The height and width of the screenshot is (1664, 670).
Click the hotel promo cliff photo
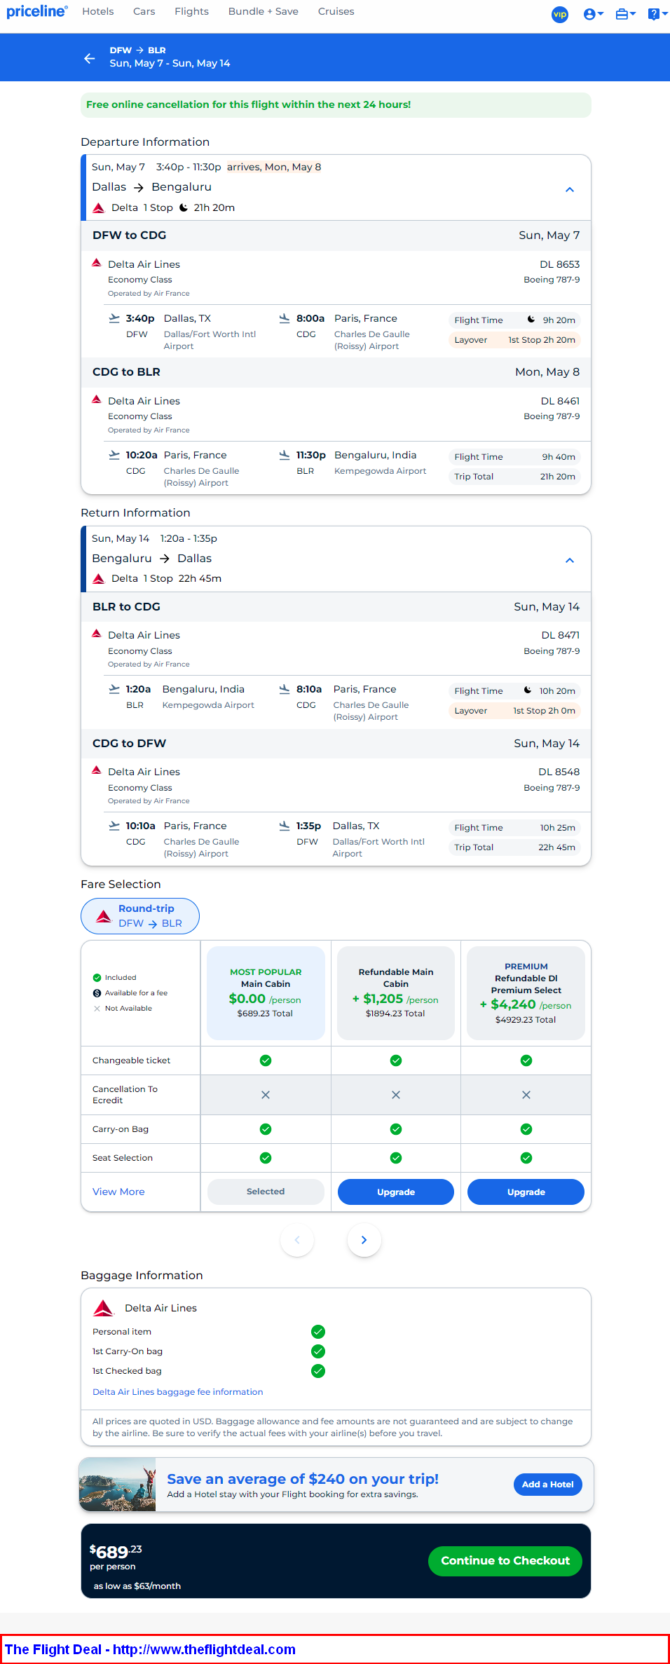tap(118, 1484)
